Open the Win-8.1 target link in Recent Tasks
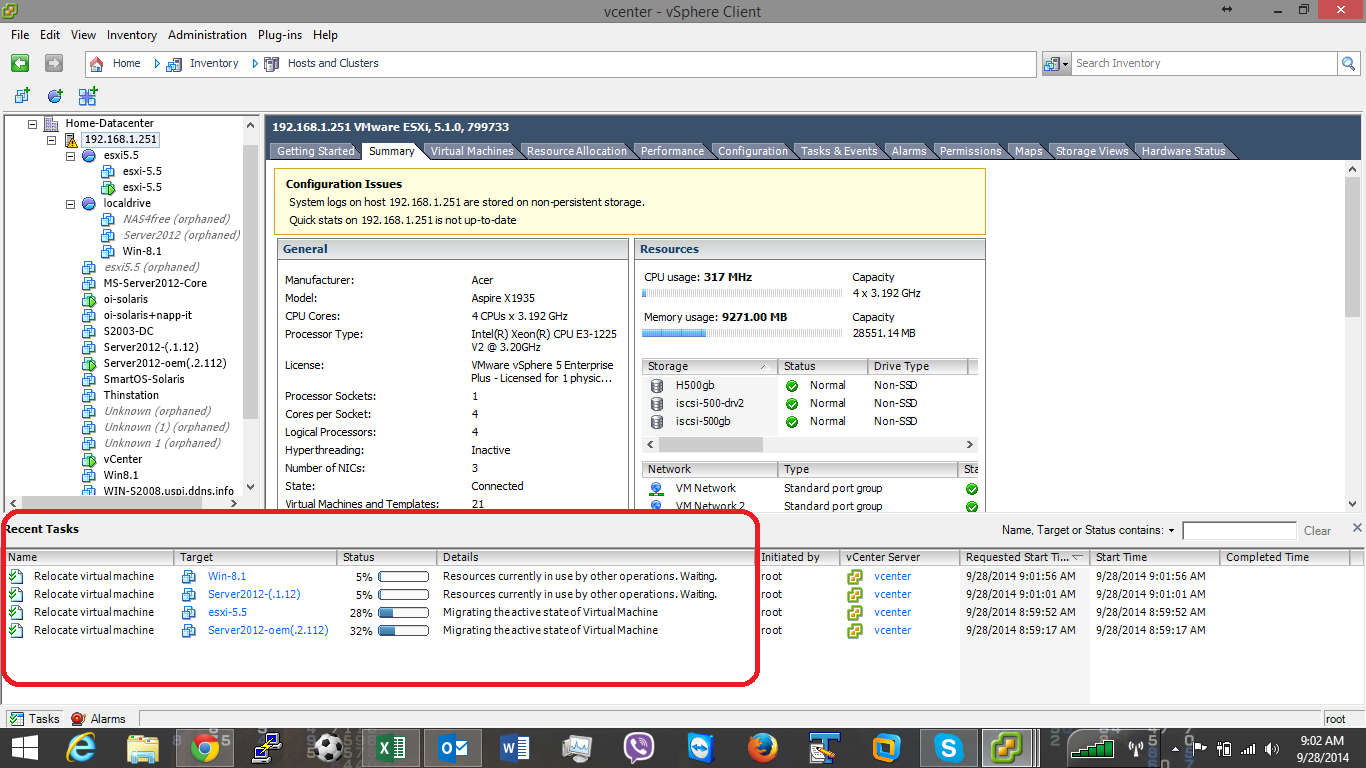This screenshot has width=1366, height=768. tap(227, 576)
